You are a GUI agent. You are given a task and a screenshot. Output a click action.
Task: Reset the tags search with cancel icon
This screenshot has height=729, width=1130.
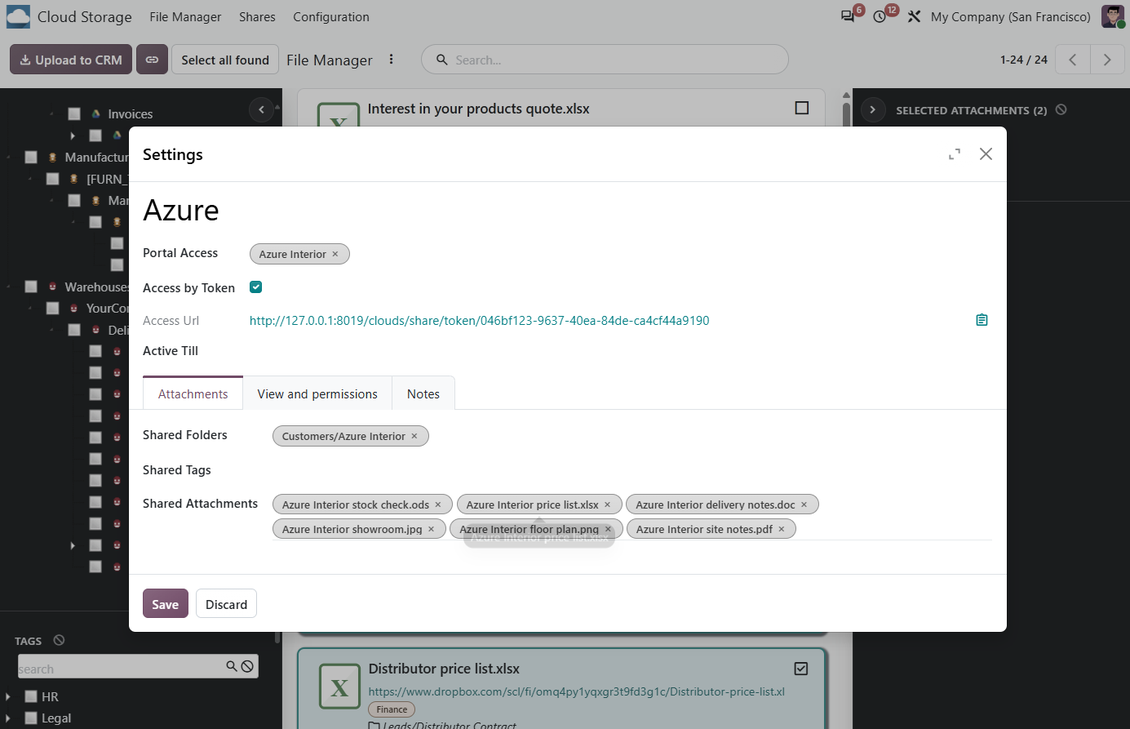247,666
